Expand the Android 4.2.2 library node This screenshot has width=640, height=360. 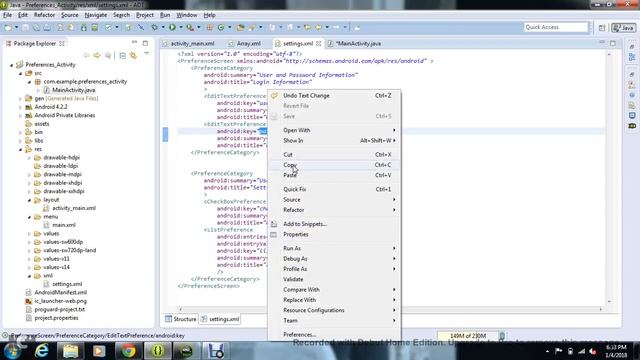tap(20, 107)
